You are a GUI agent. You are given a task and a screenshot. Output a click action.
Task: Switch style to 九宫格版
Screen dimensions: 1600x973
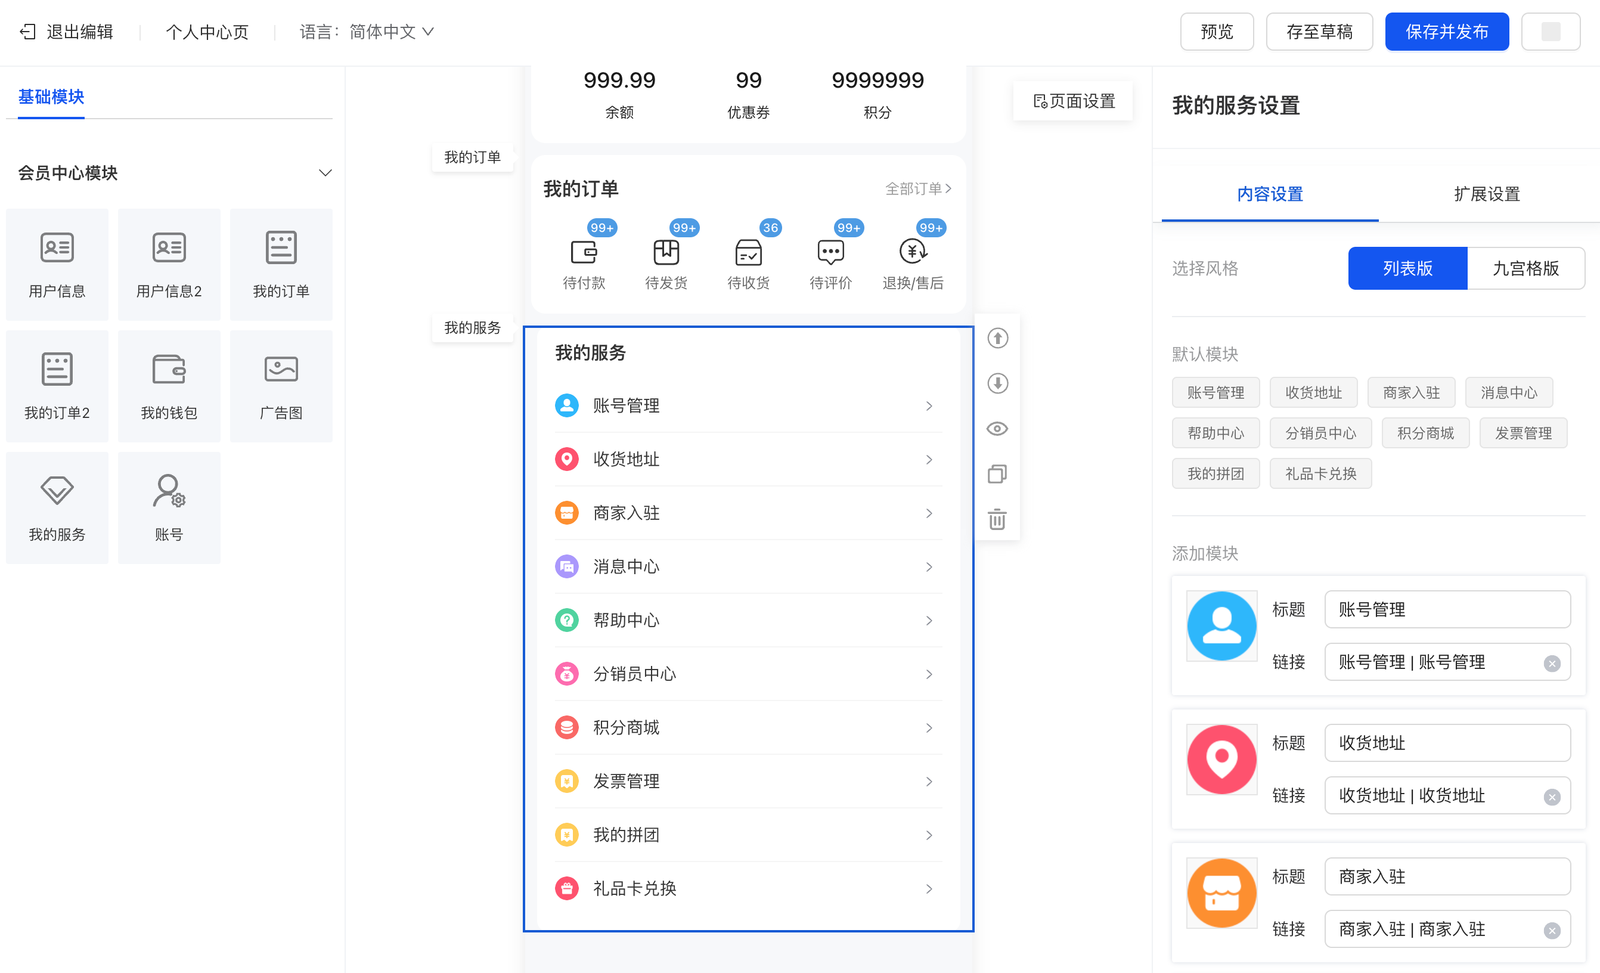point(1525,268)
